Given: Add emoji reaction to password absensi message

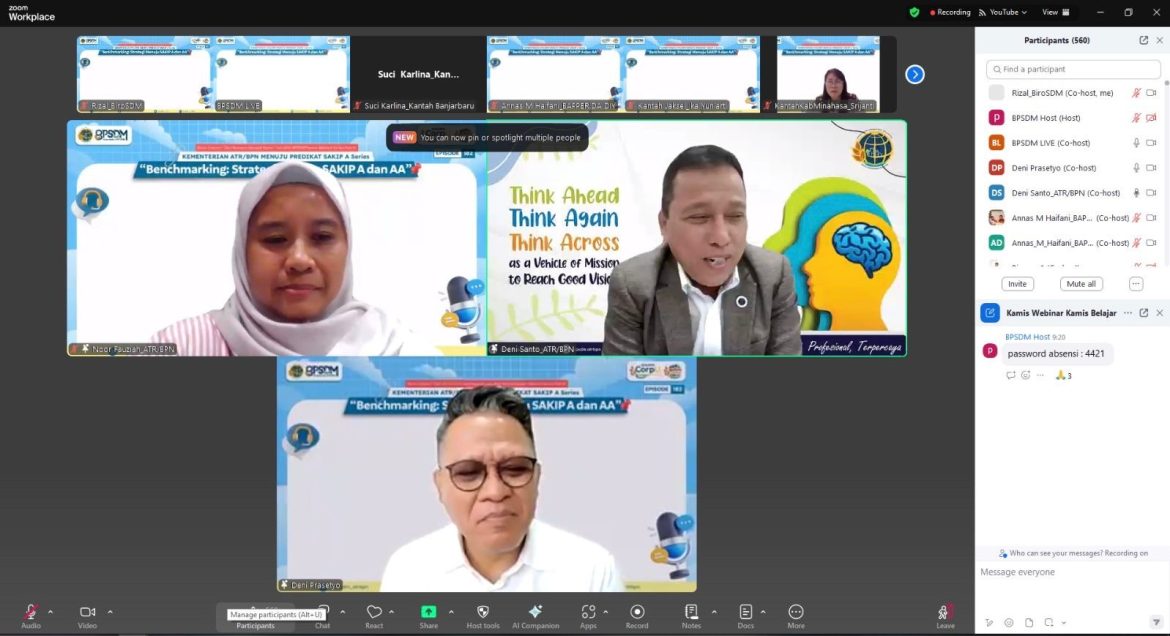Looking at the screenshot, I should [x=1025, y=375].
